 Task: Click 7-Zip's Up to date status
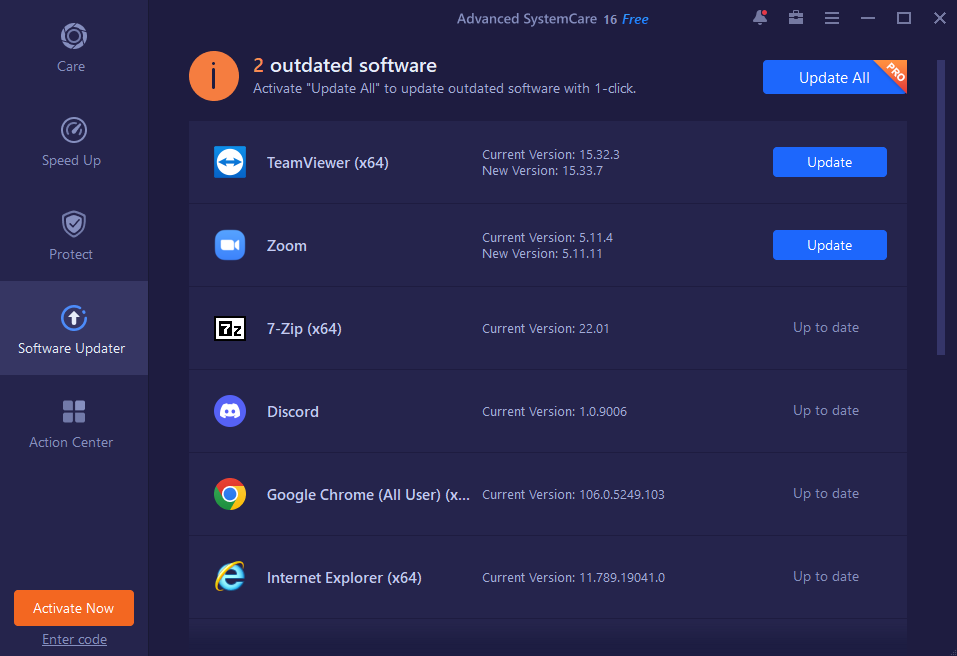(x=826, y=328)
